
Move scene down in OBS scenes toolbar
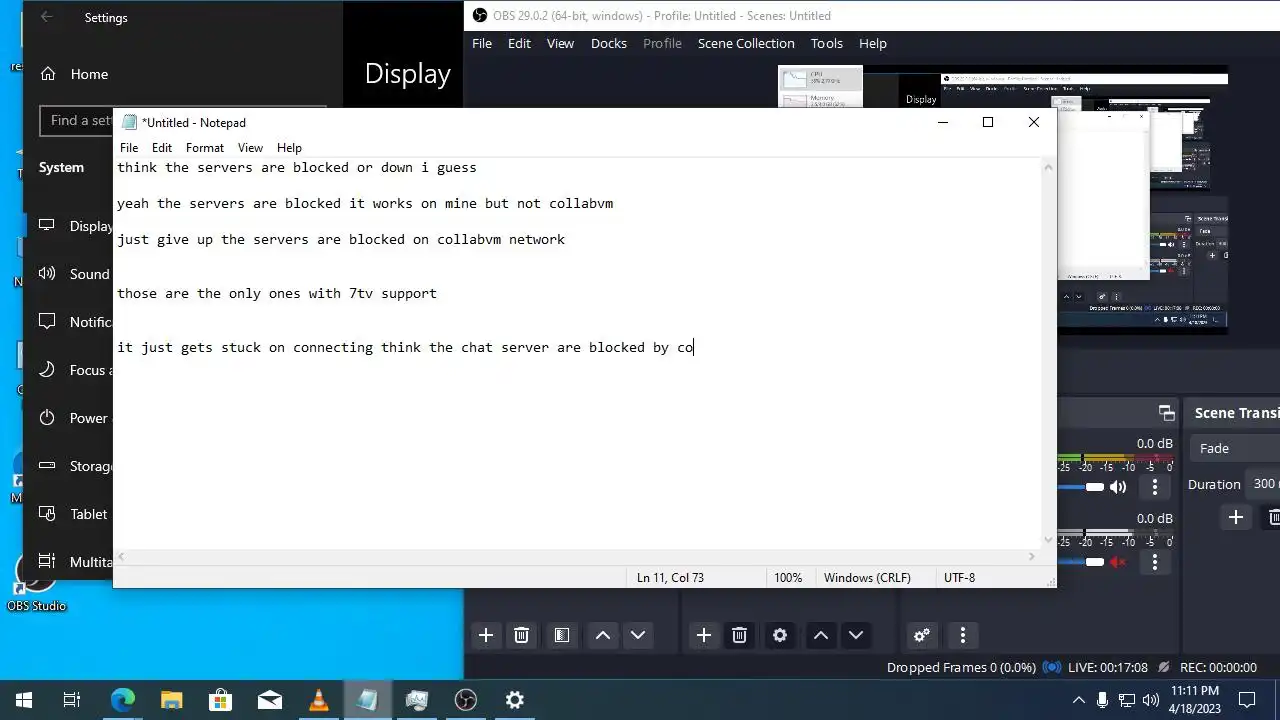638,635
